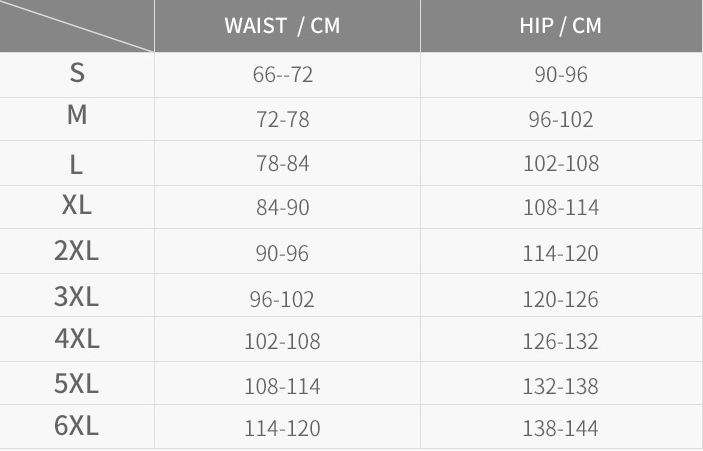Select the 2XL size row label

click(x=76, y=250)
